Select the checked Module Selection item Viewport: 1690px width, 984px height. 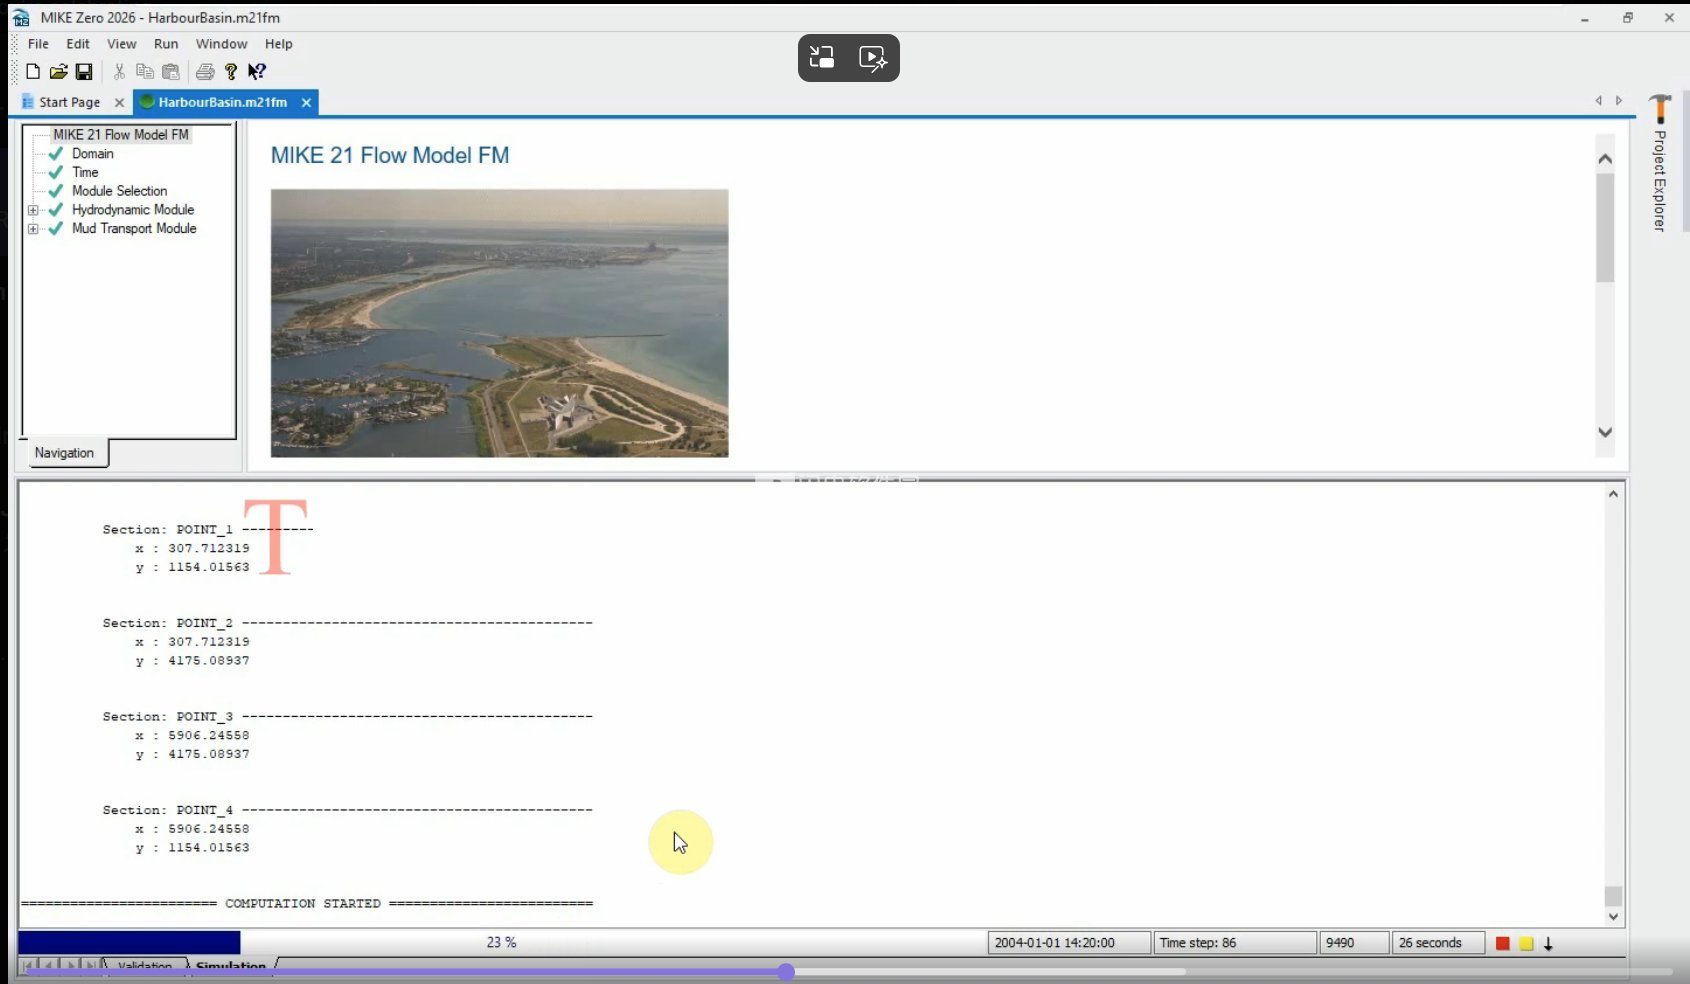click(119, 191)
